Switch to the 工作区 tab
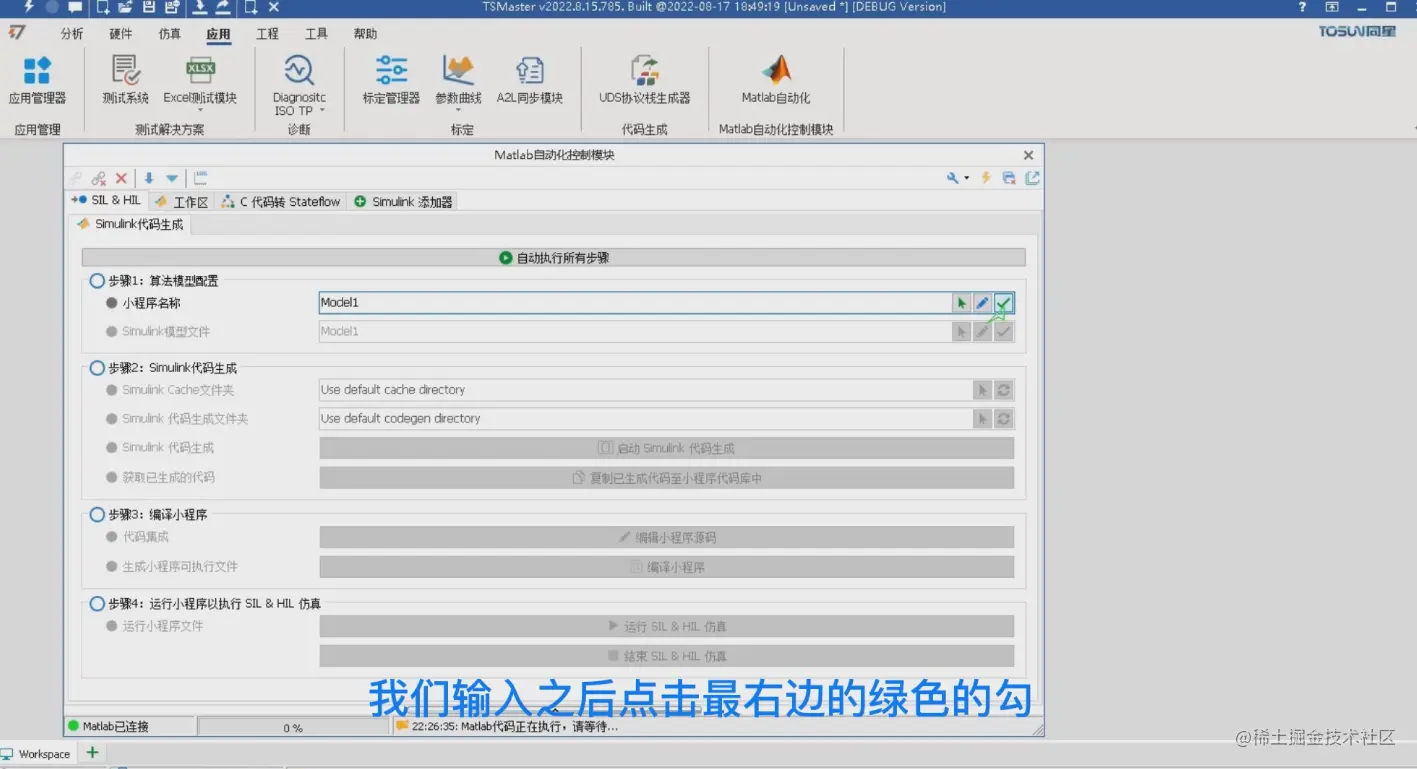 (x=181, y=202)
